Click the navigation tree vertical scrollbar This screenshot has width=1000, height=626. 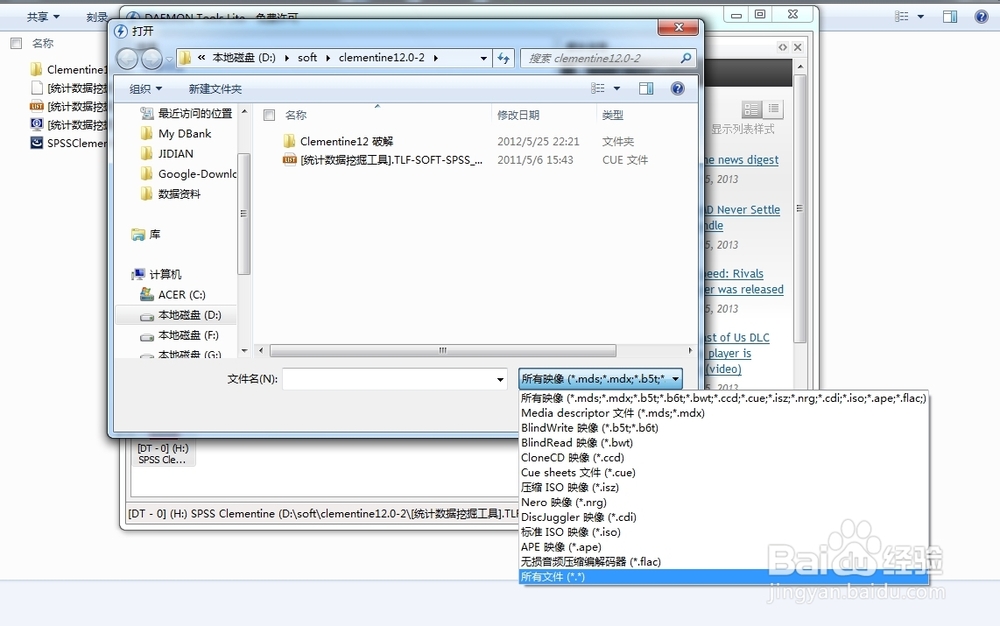(243, 214)
